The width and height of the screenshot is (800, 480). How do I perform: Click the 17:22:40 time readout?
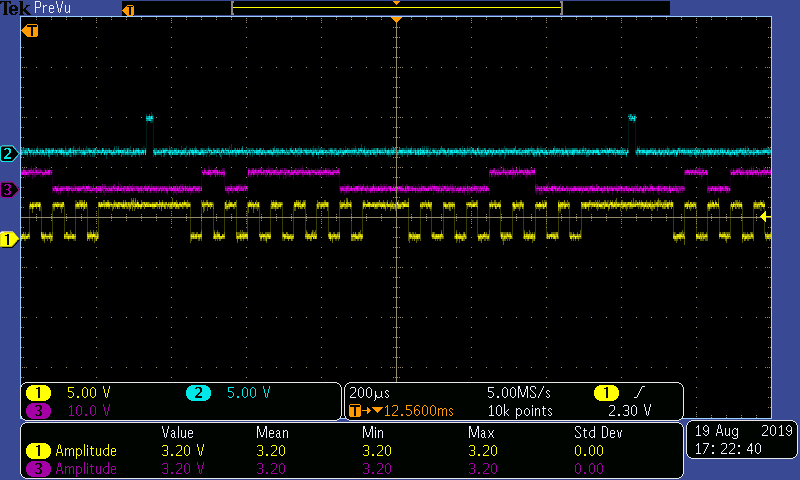(x=728, y=449)
